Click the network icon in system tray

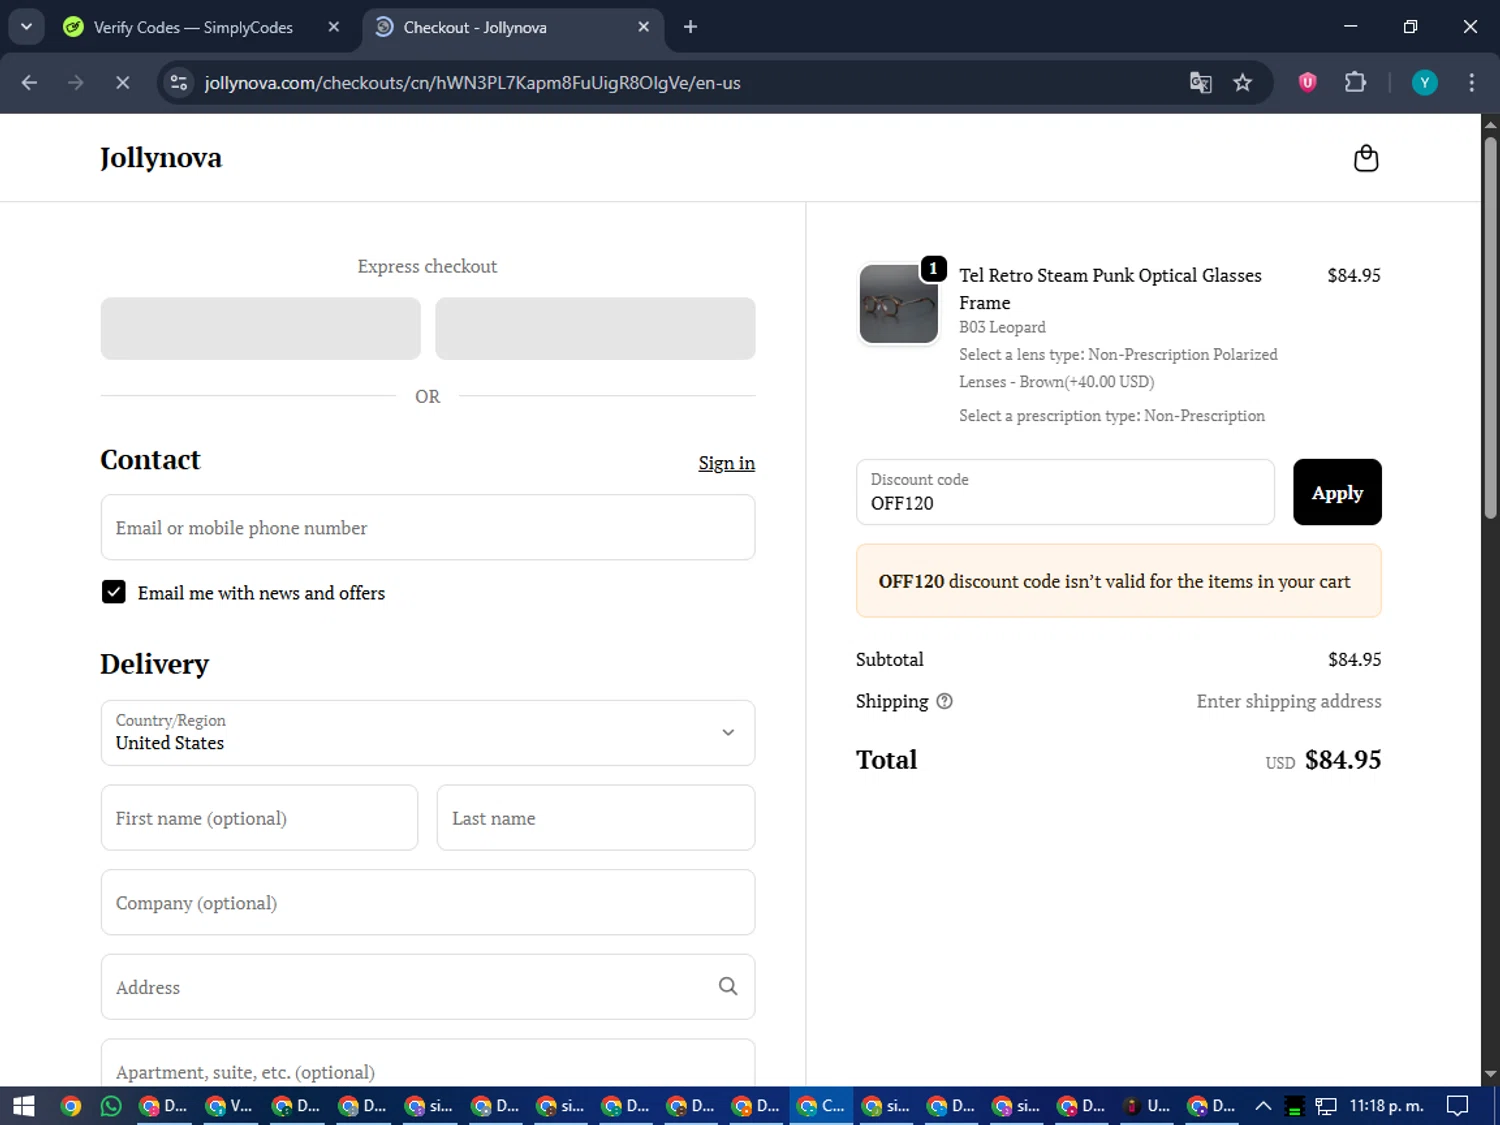pos(1326,1106)
